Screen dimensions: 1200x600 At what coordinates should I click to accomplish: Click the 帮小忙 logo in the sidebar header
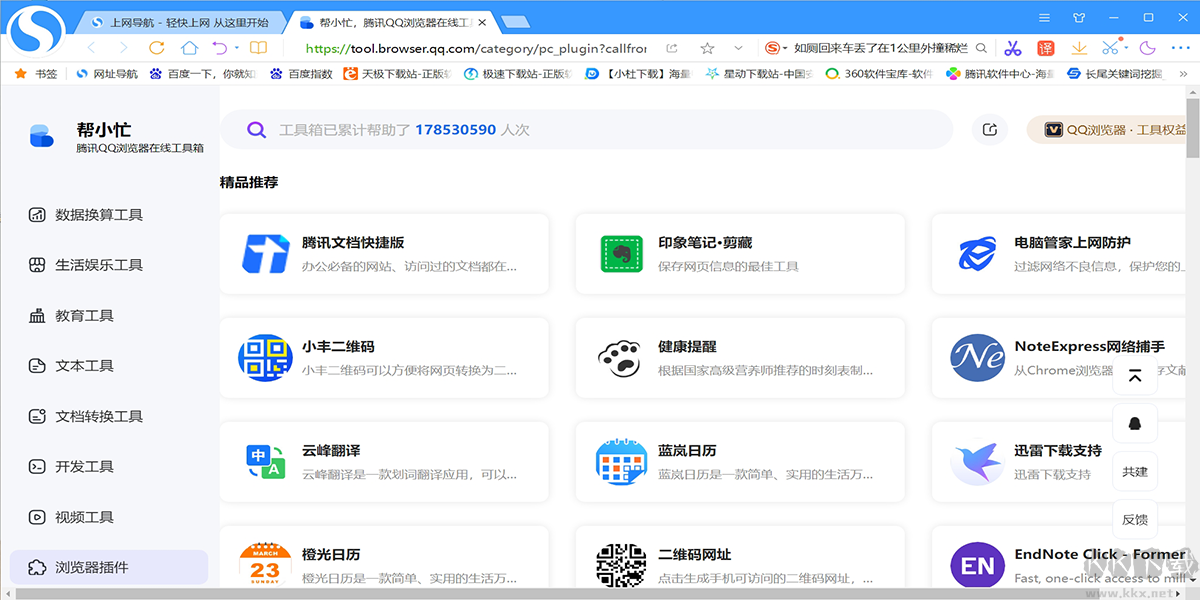[x=41, y=136]
